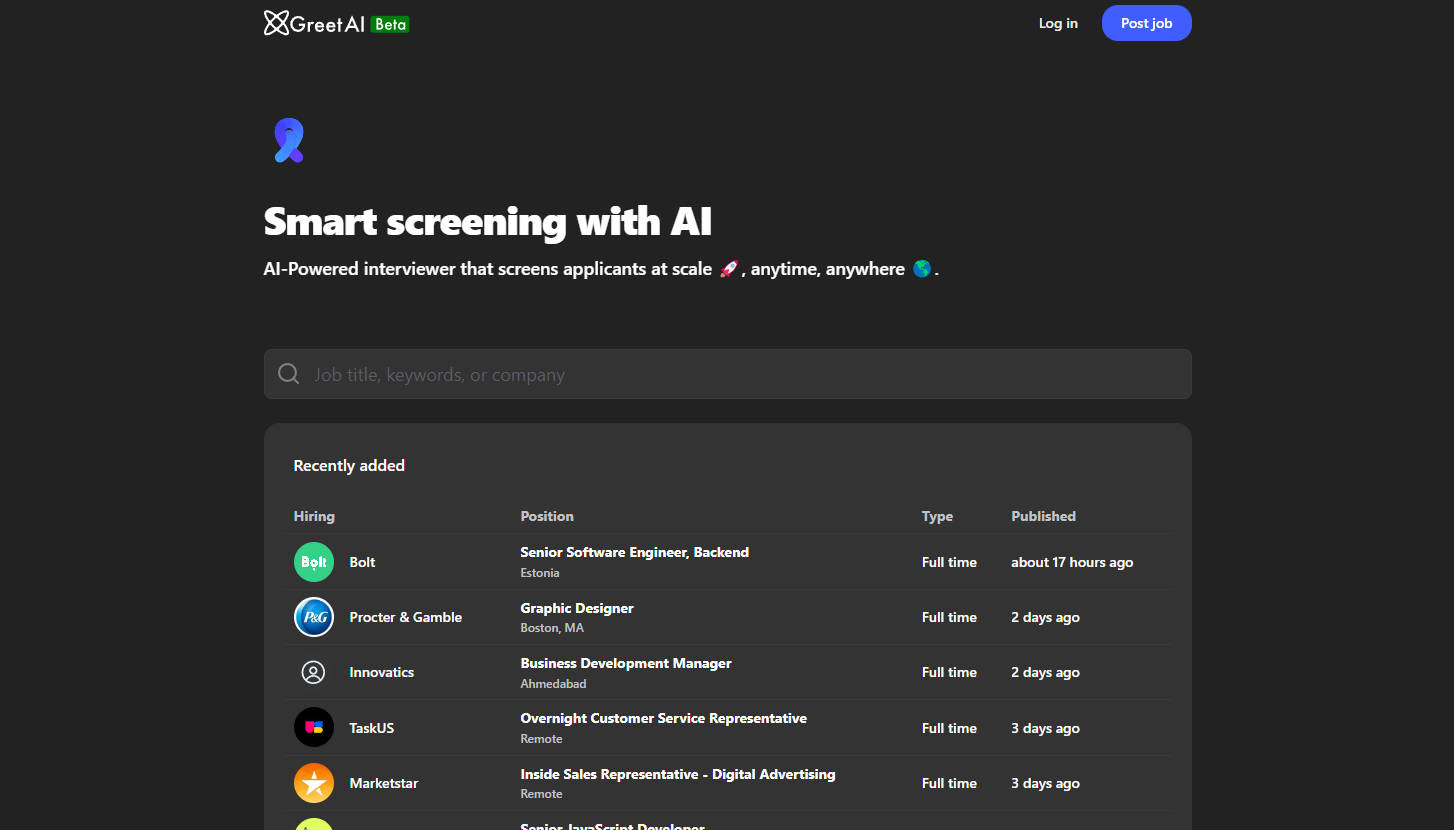Image resolution: width=1454 pixels, height=830 pixels.
Task: Click the Log in link
Action: [x=1058, y=23]
